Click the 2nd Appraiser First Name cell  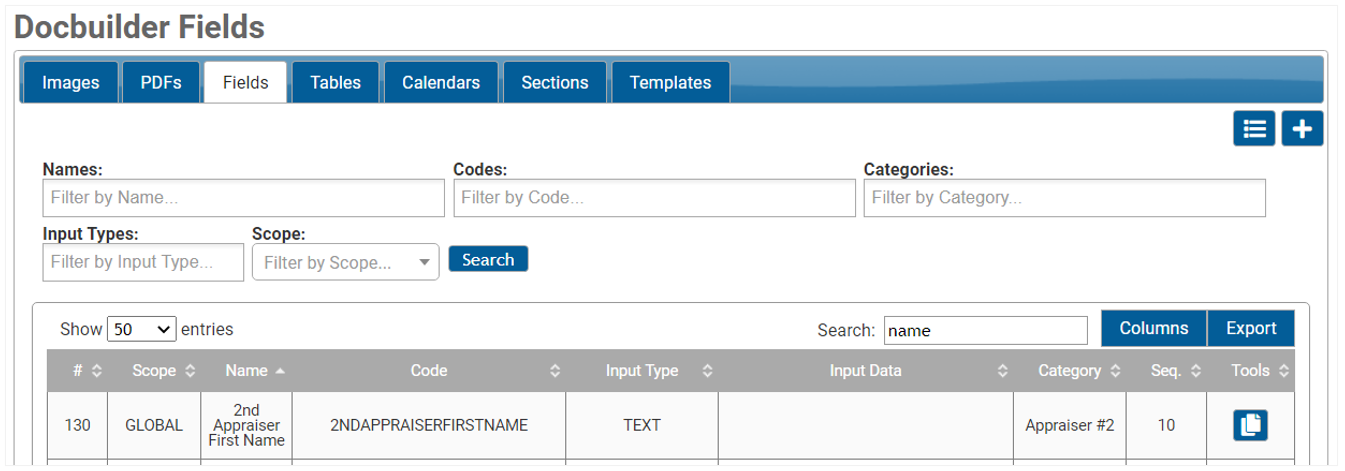[x=246, y=425]
